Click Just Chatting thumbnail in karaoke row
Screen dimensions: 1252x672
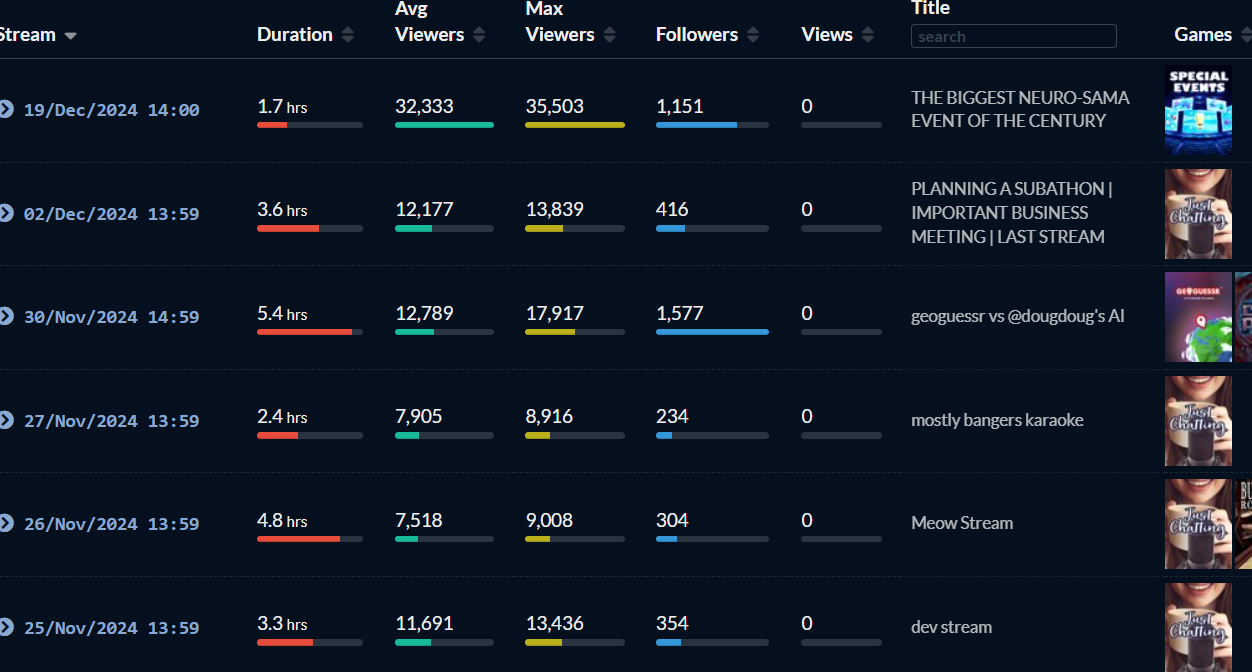(x=1198, y=421)
